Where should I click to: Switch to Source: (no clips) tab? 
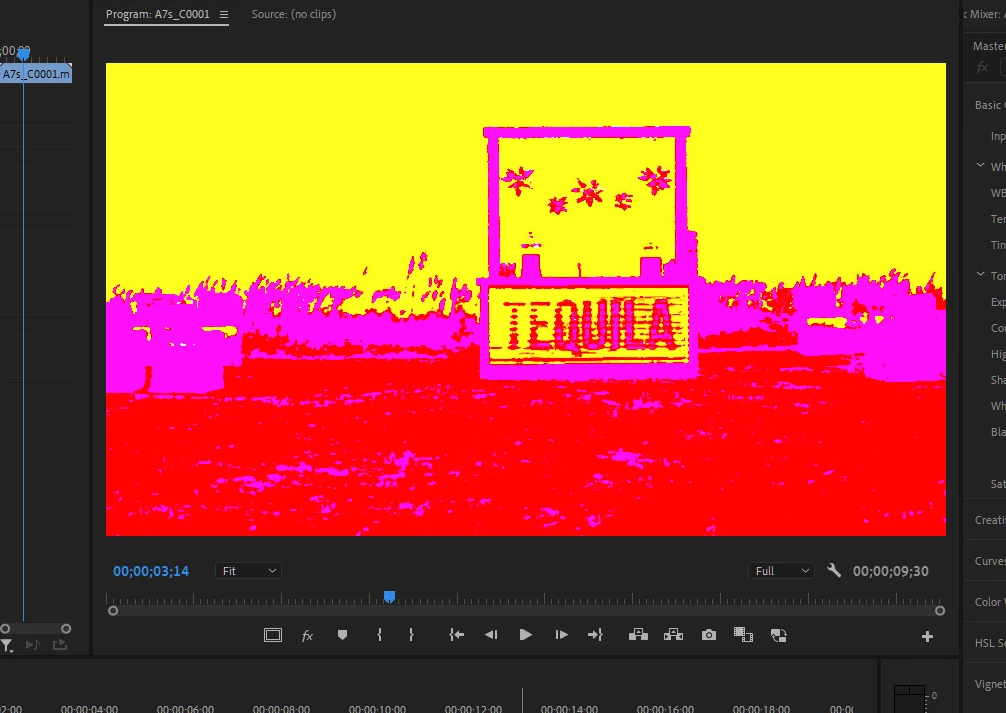point(293,14)
